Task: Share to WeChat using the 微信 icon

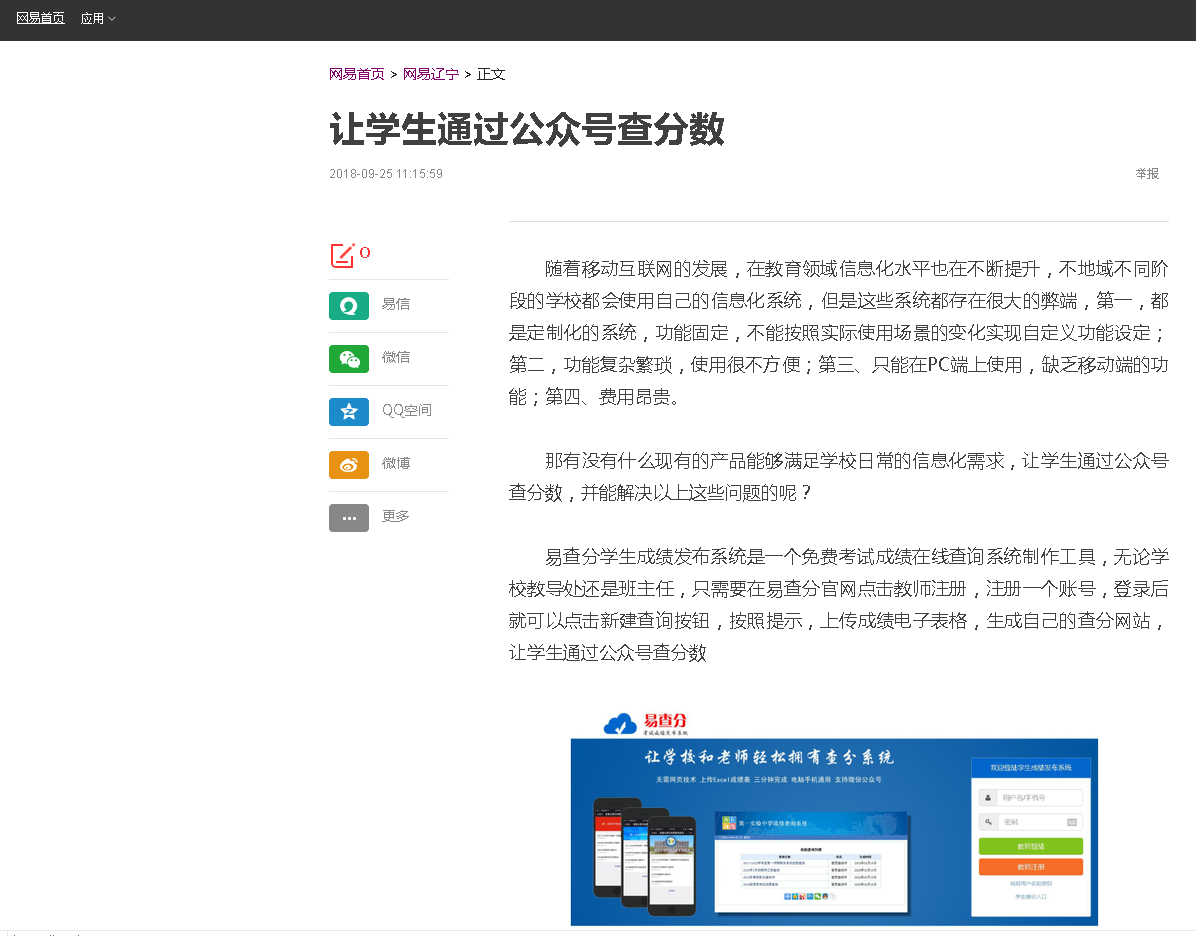Action: pos(349,359)
